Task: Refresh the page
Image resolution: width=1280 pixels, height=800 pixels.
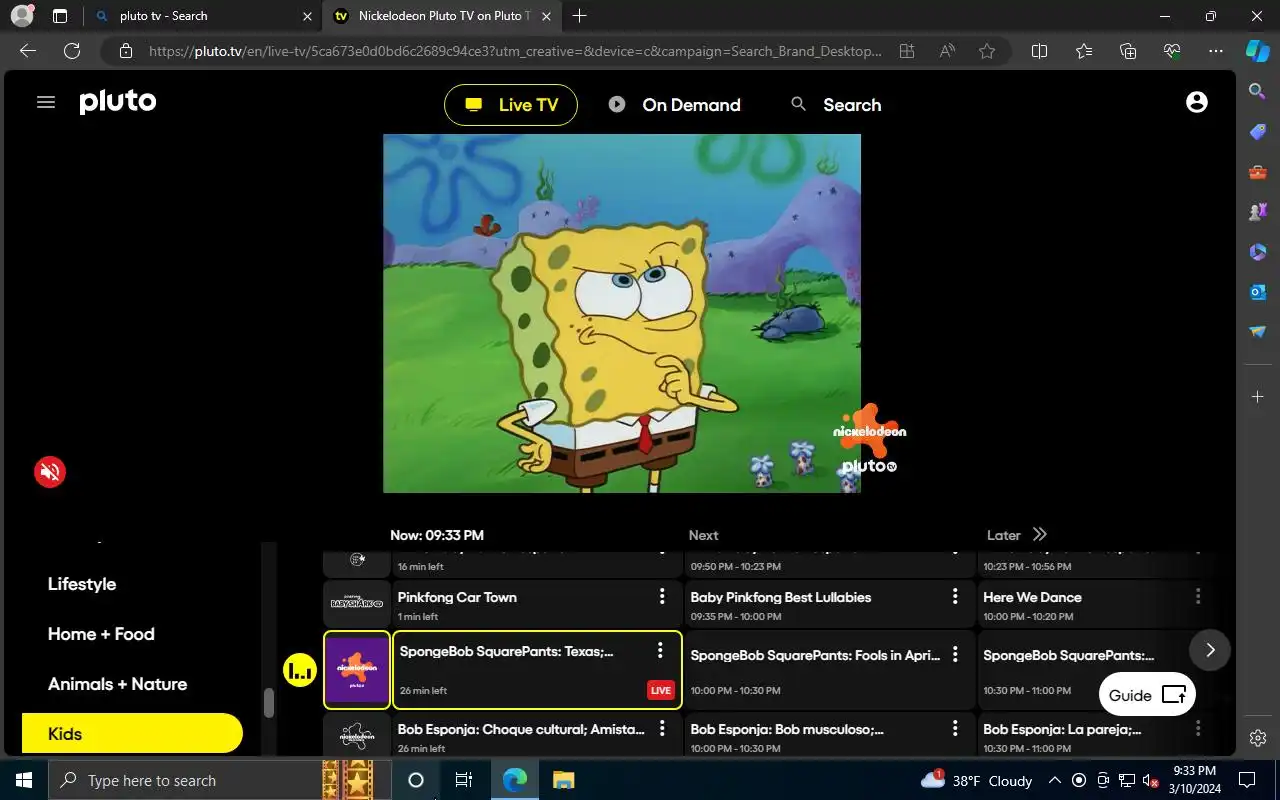Action: pyautogui.click(x=72, y=51)
